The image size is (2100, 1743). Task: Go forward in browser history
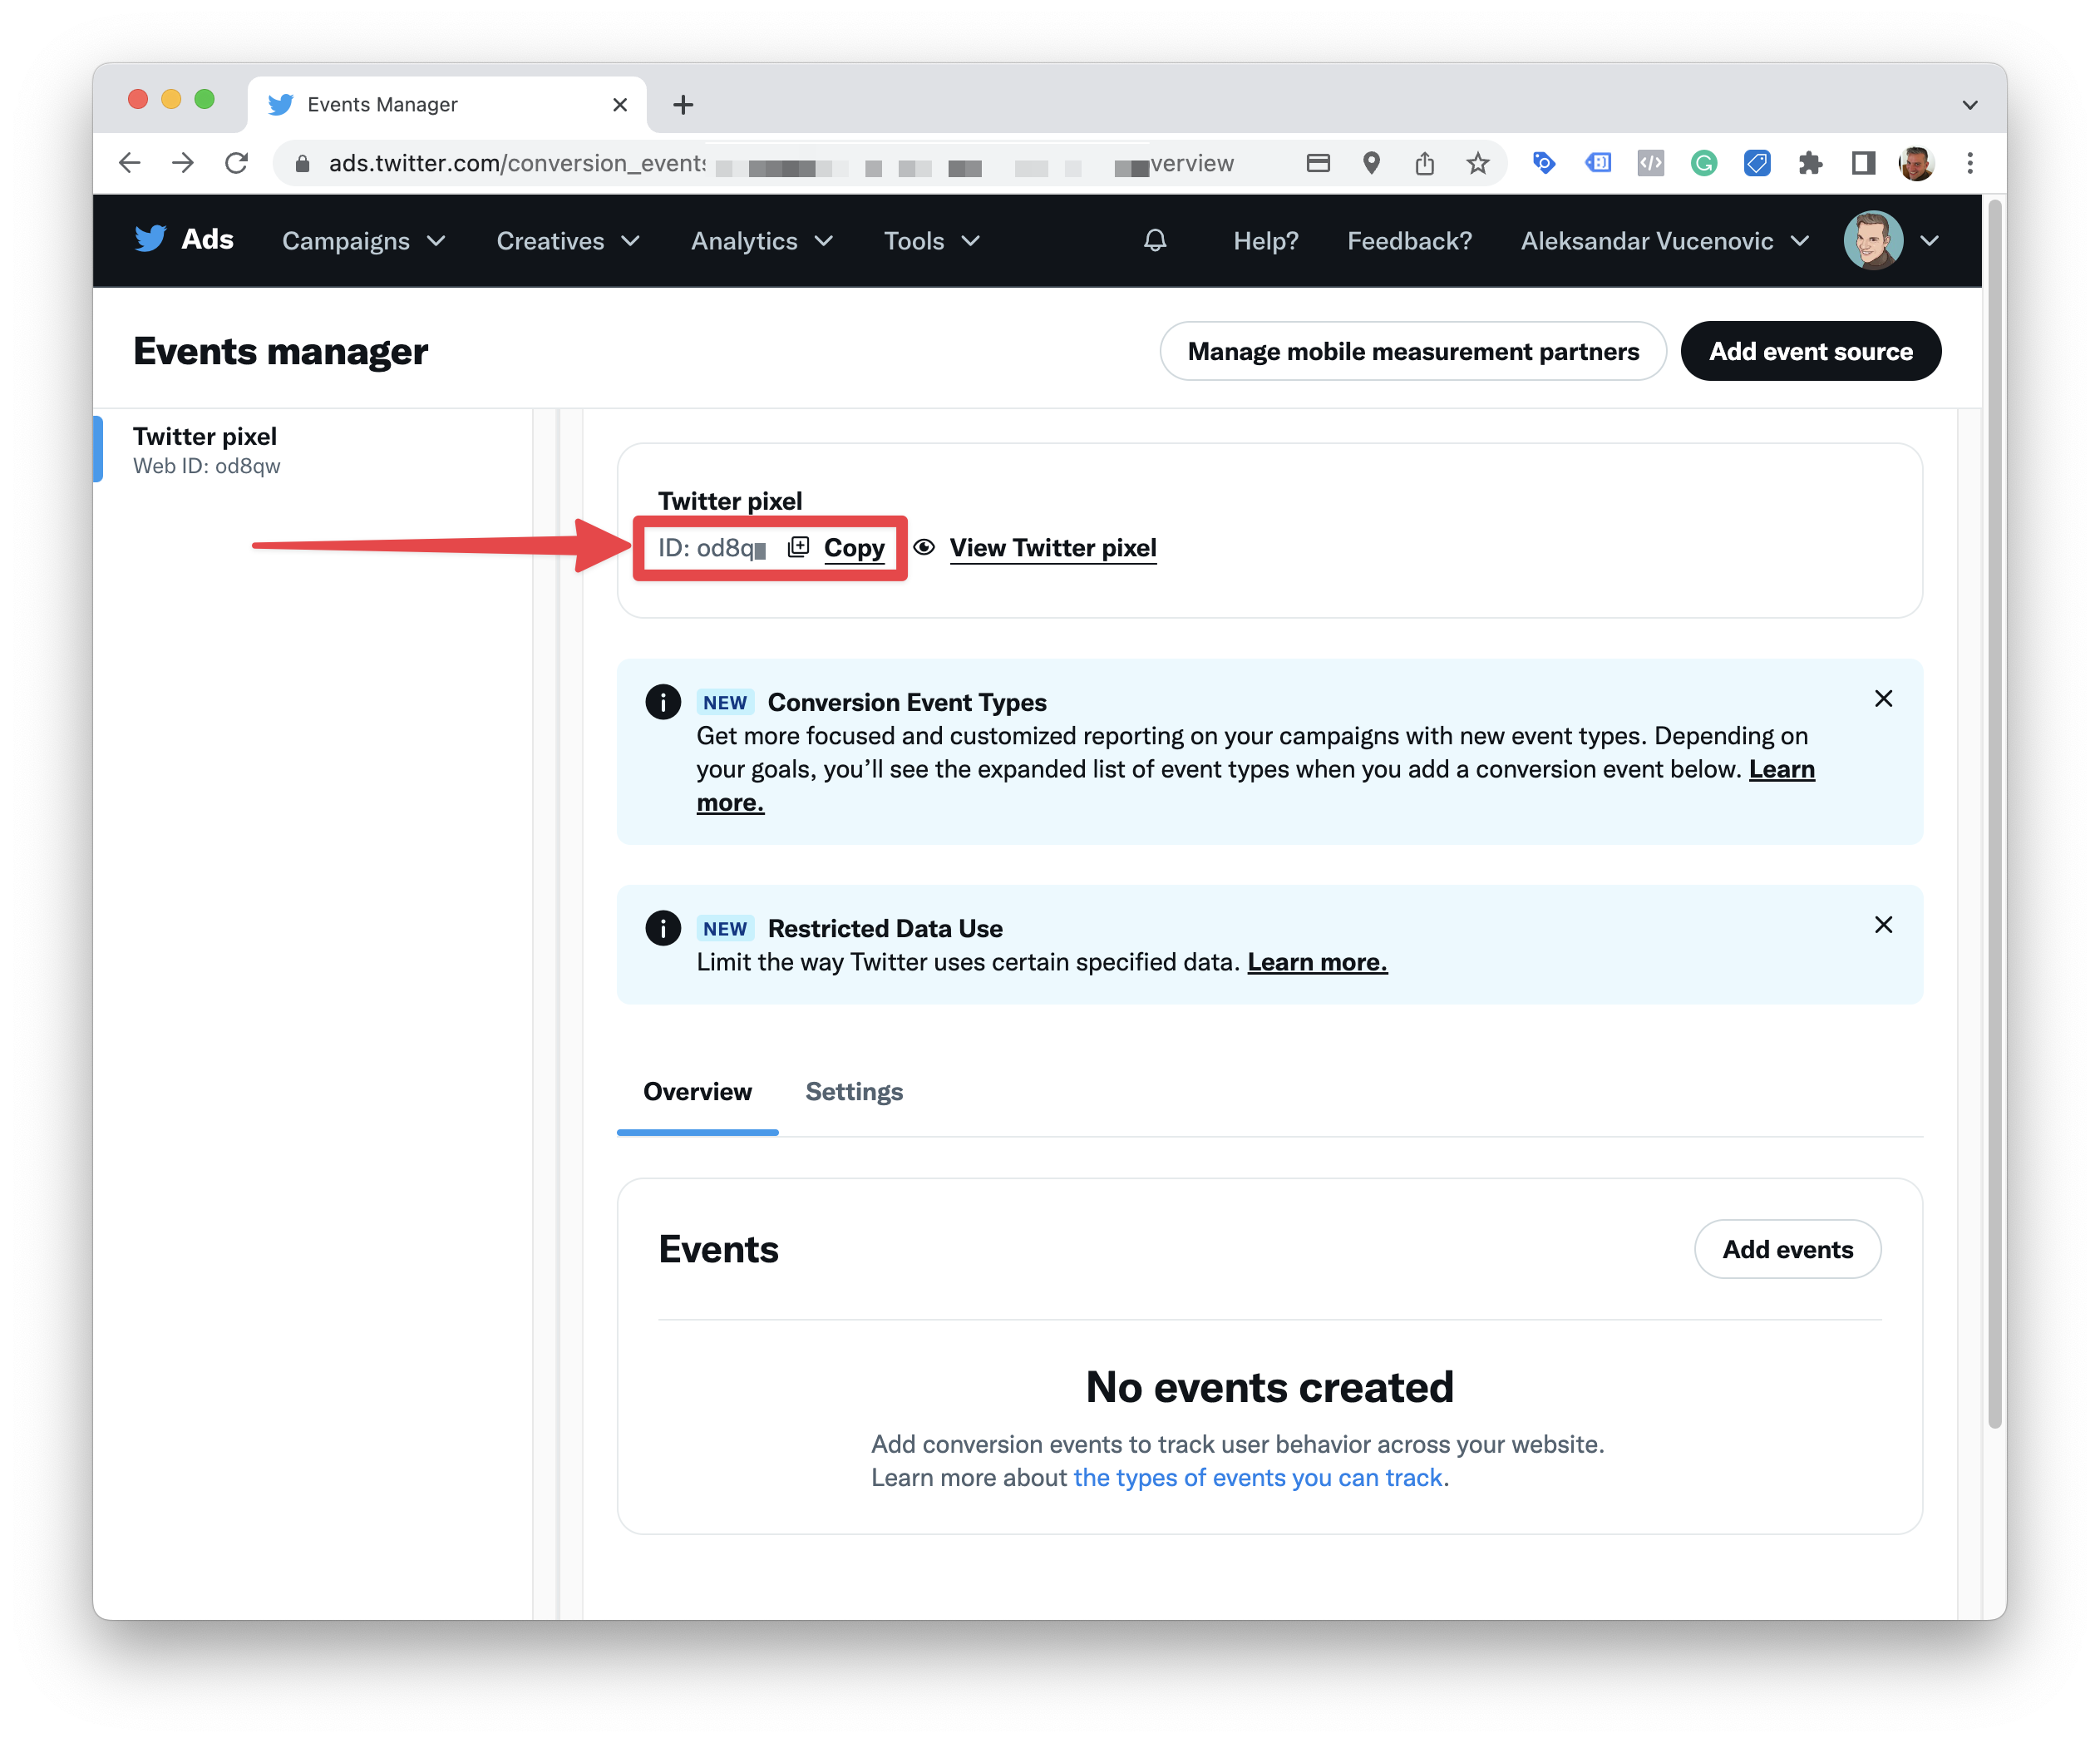[183, 163]
